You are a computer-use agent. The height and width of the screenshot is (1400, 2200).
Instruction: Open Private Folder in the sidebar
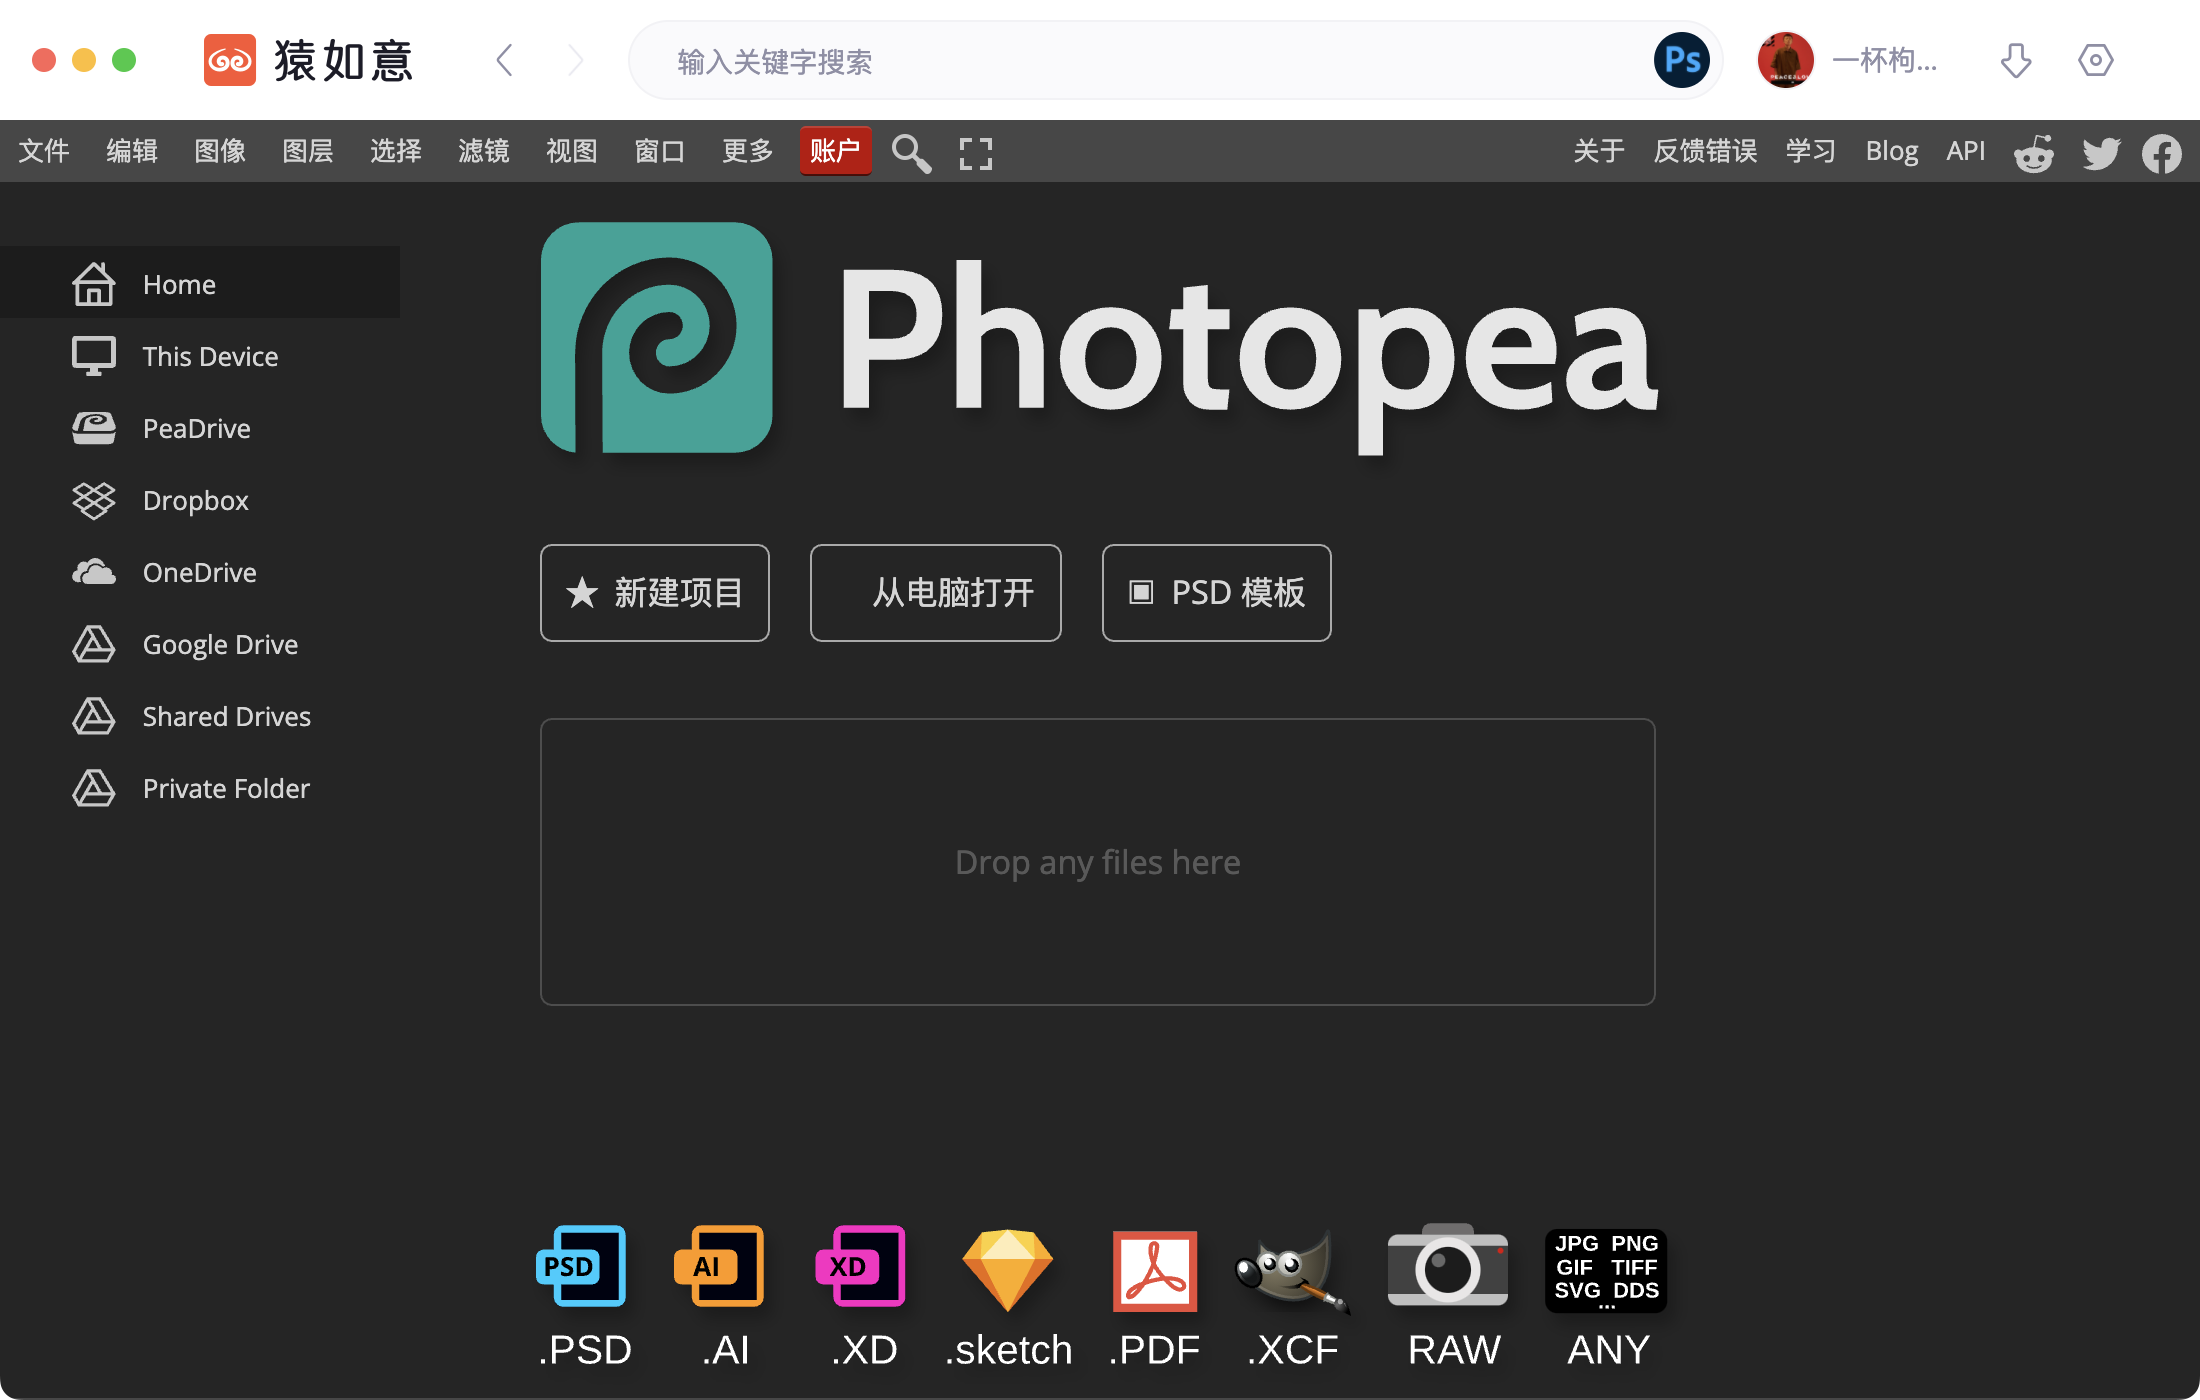[200, 788]
